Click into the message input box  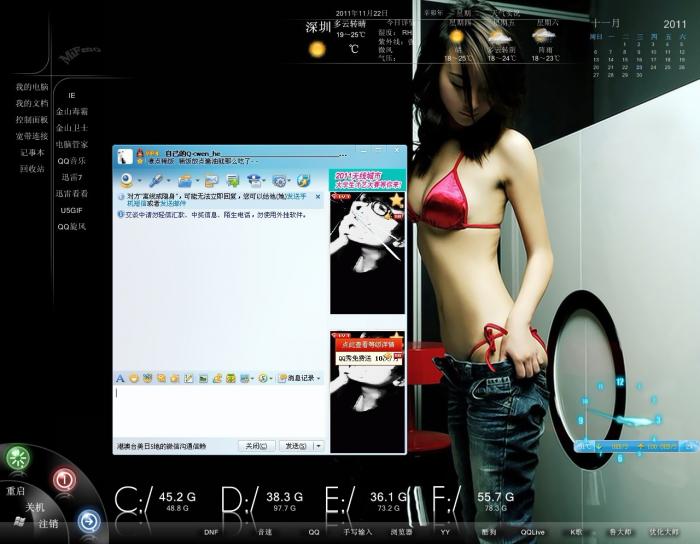[x=219, y=411]
